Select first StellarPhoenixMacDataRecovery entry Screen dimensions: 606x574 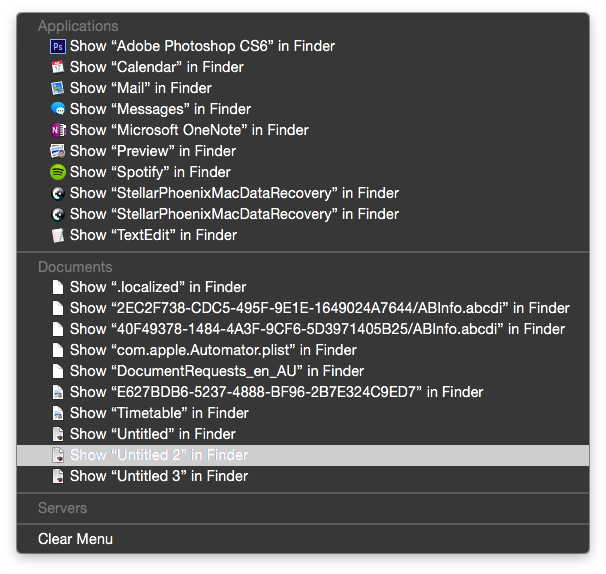pyautogui.click(x=303, y=193)
